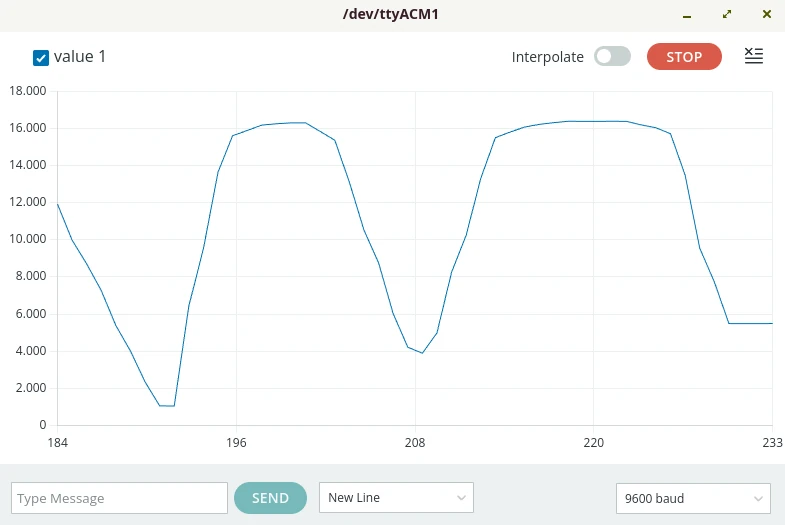Uncheck the value 1 series checkbox
785x525 pixels.
[x=41, y=57]
